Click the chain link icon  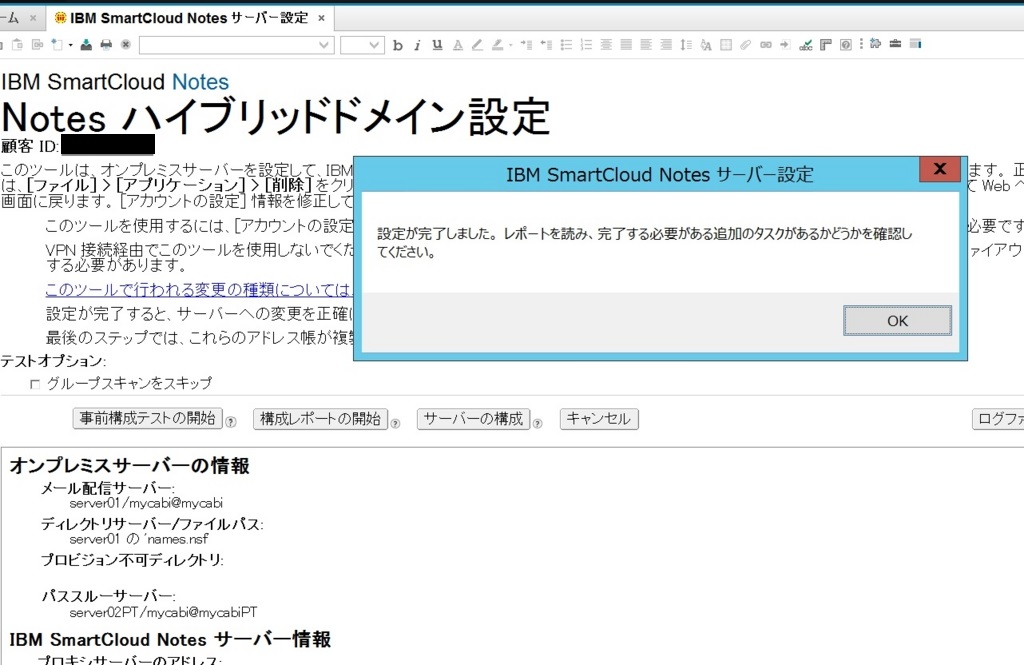click(x=765, y=45)
